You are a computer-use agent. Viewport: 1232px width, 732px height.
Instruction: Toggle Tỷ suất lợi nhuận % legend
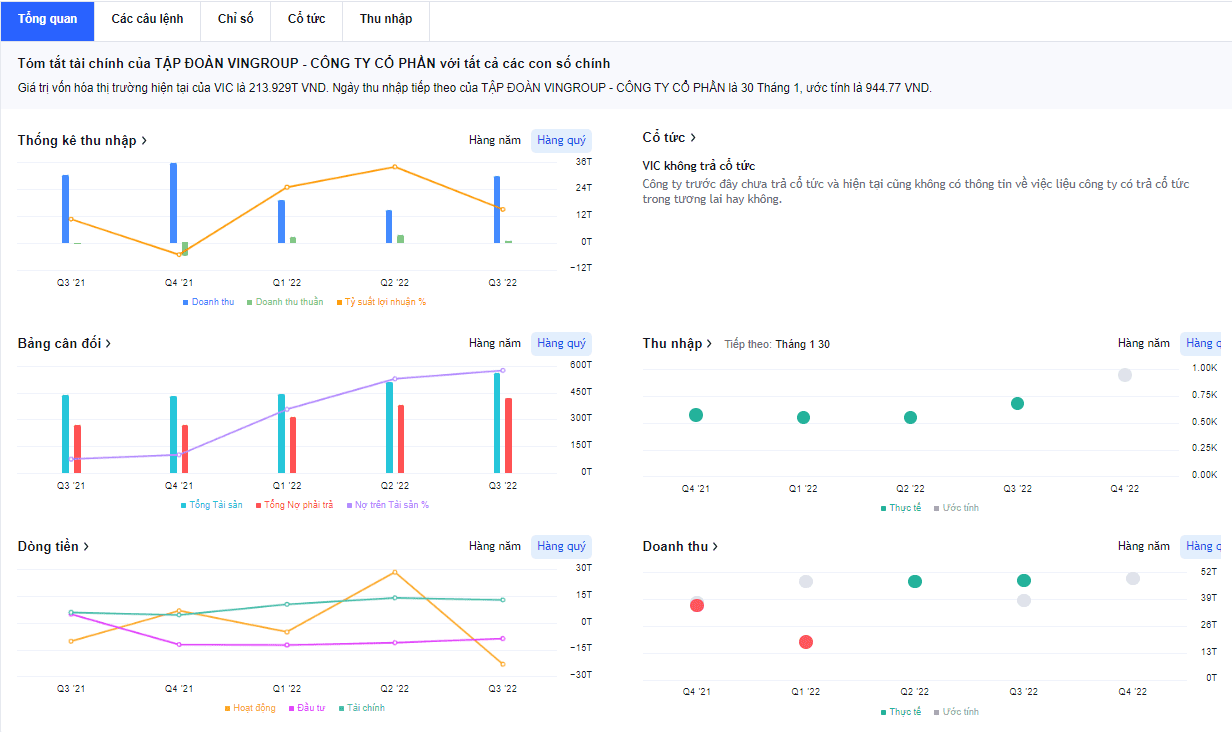[382, 302]
